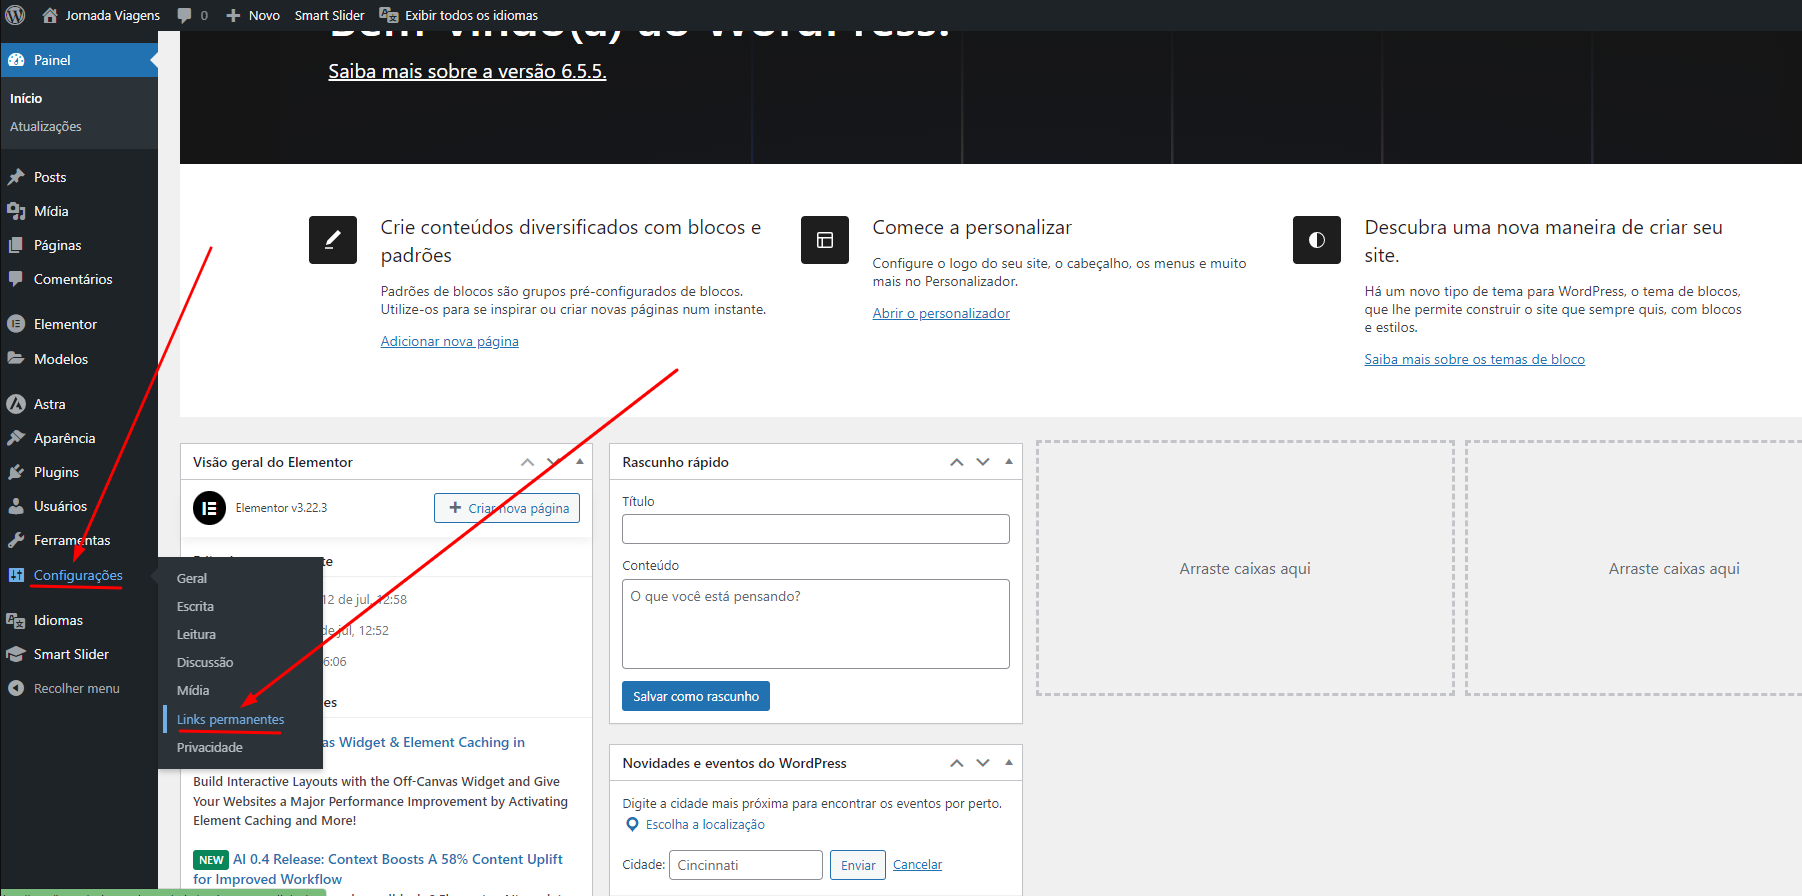
Task: Move Rascunho rápido widget up
Action: [x=957, y=462]
